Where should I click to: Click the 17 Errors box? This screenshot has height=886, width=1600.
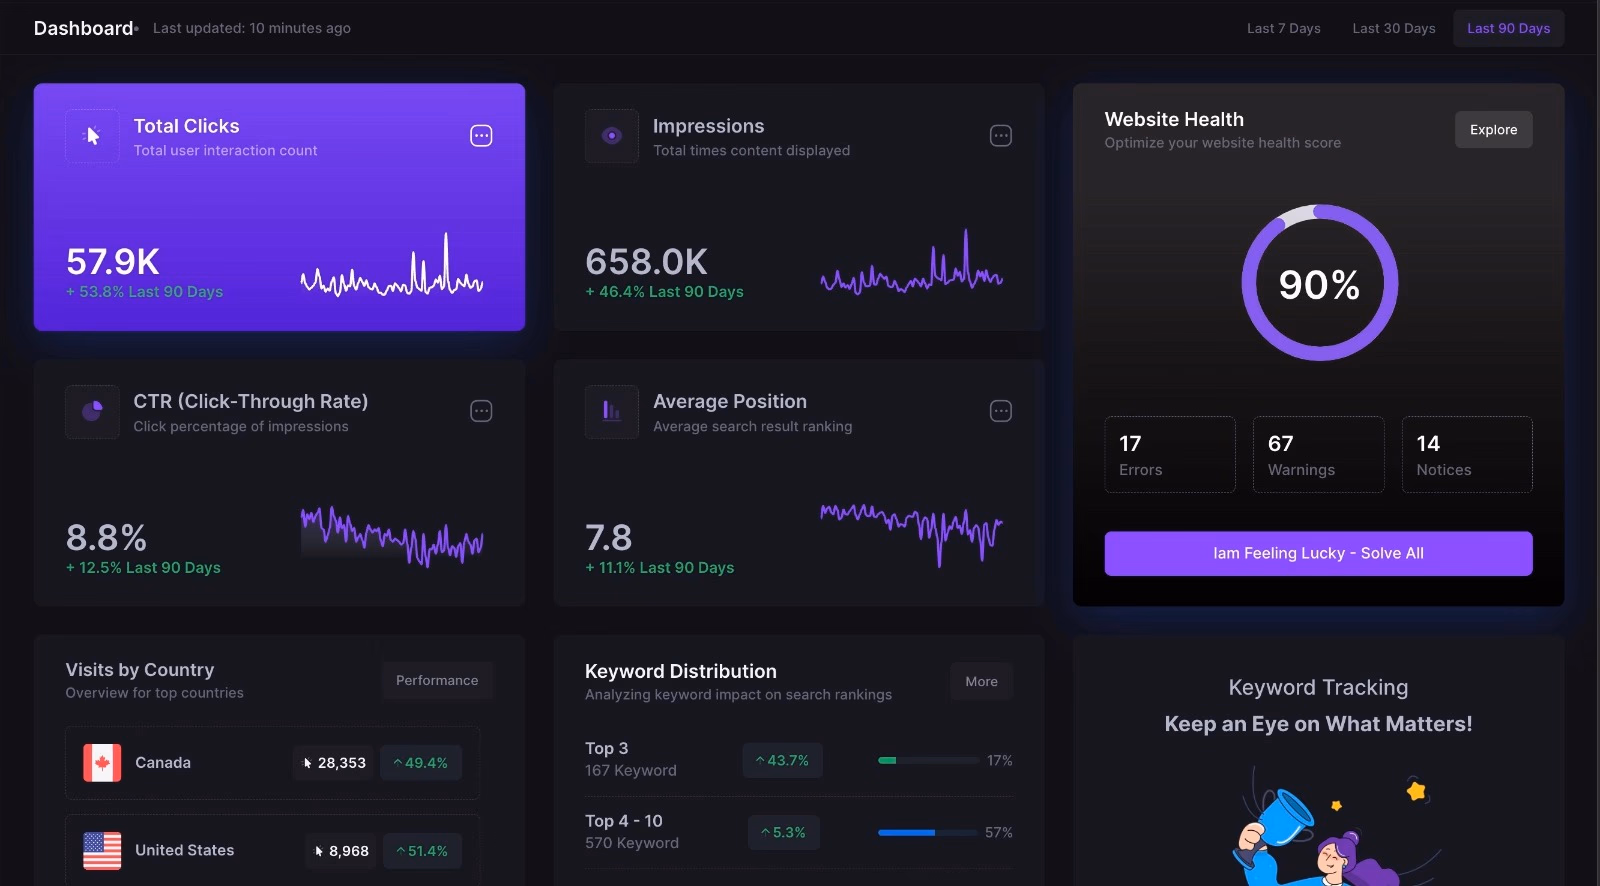pyautogui.click(x=1170, y=455)
